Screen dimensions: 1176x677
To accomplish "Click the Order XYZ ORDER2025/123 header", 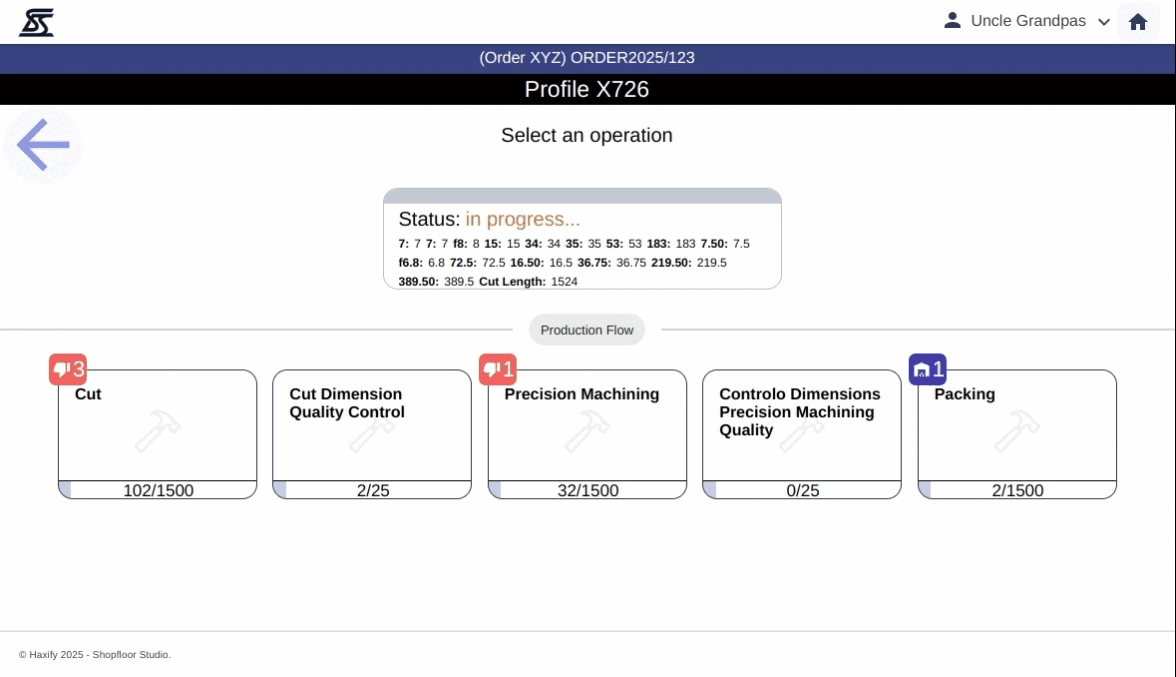I will click(x=587, y=58).
